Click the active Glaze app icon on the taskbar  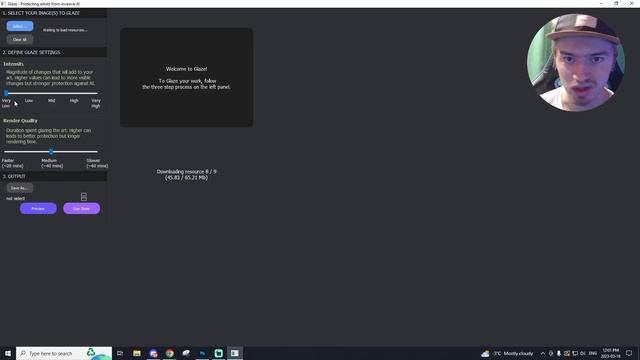pos(235,353)
